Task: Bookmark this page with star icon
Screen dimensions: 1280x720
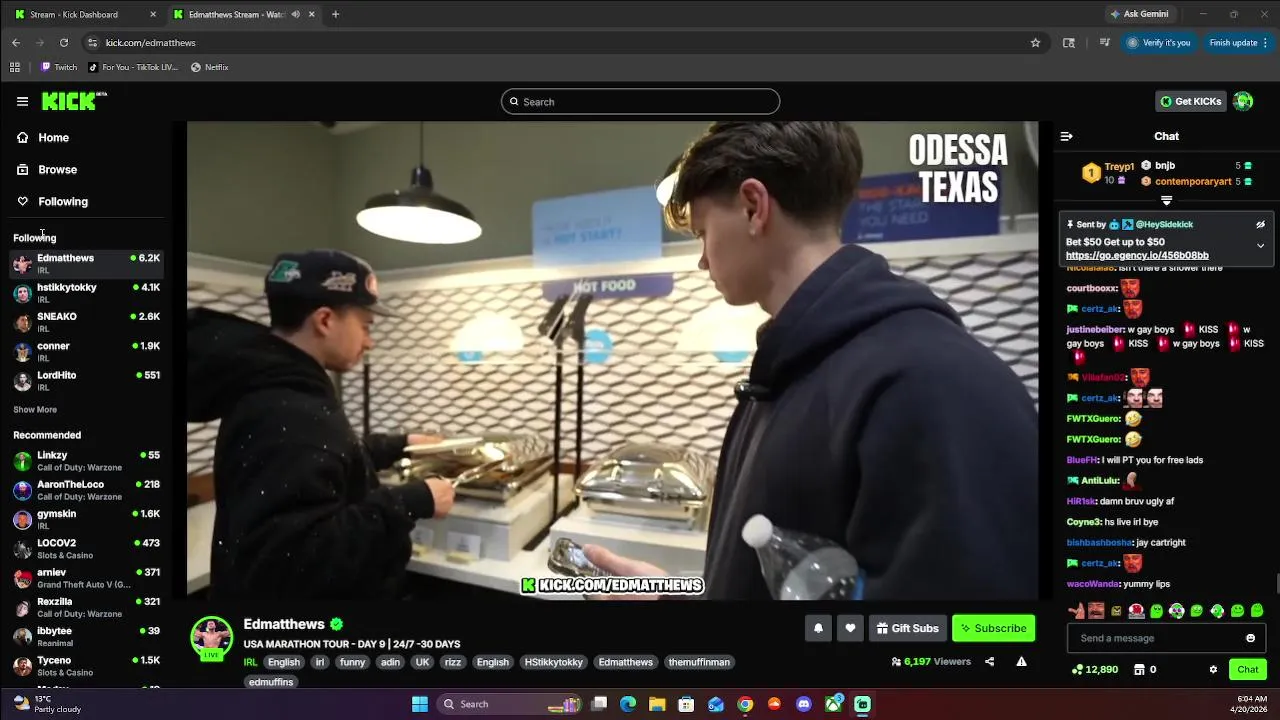Action: (x=1035, y=43)
